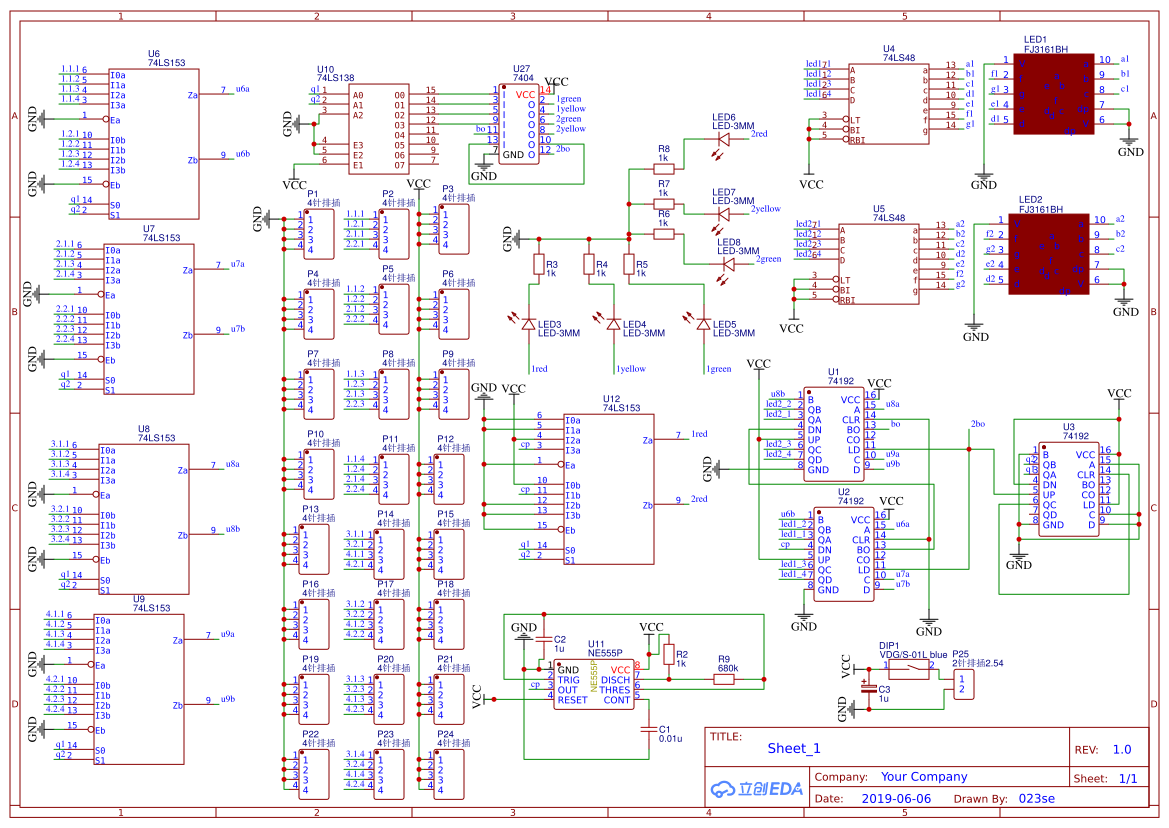Click the "THRES" pin label
The height and width of the screenshot is (828, 1169).
point(615,690)
